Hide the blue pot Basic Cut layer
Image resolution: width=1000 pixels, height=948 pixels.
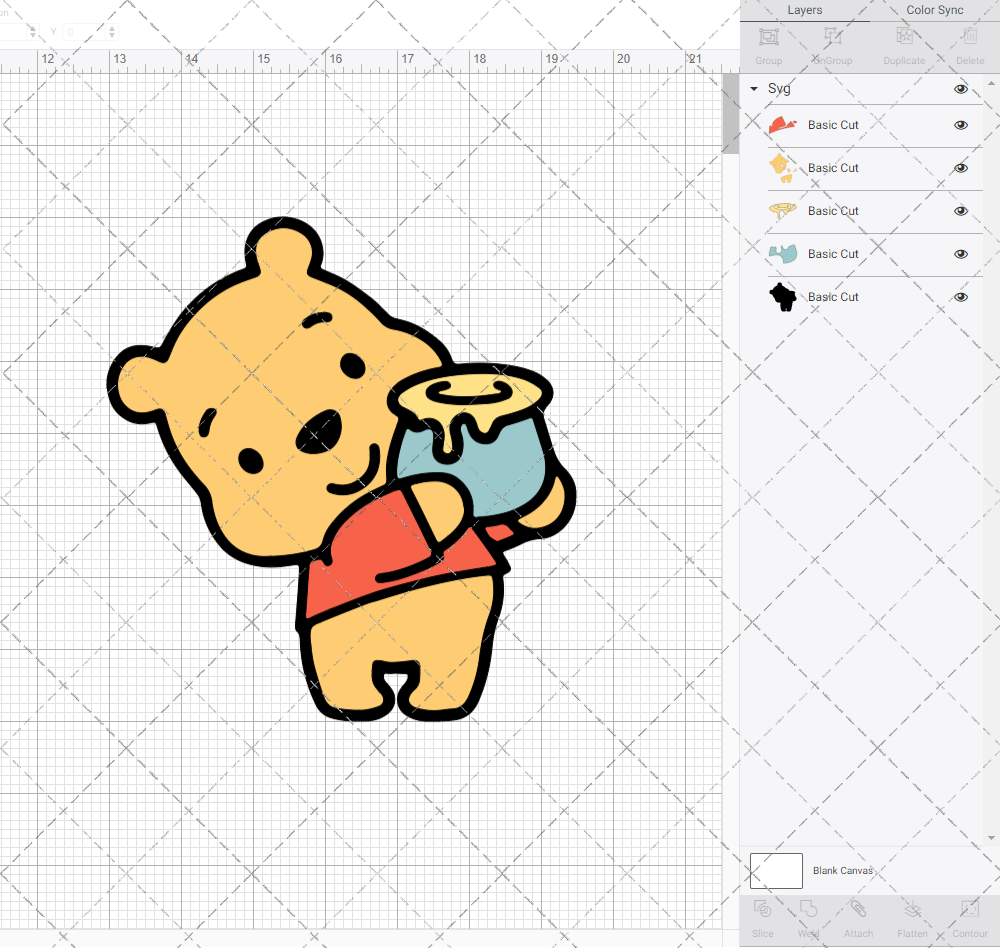click(961, 254)
